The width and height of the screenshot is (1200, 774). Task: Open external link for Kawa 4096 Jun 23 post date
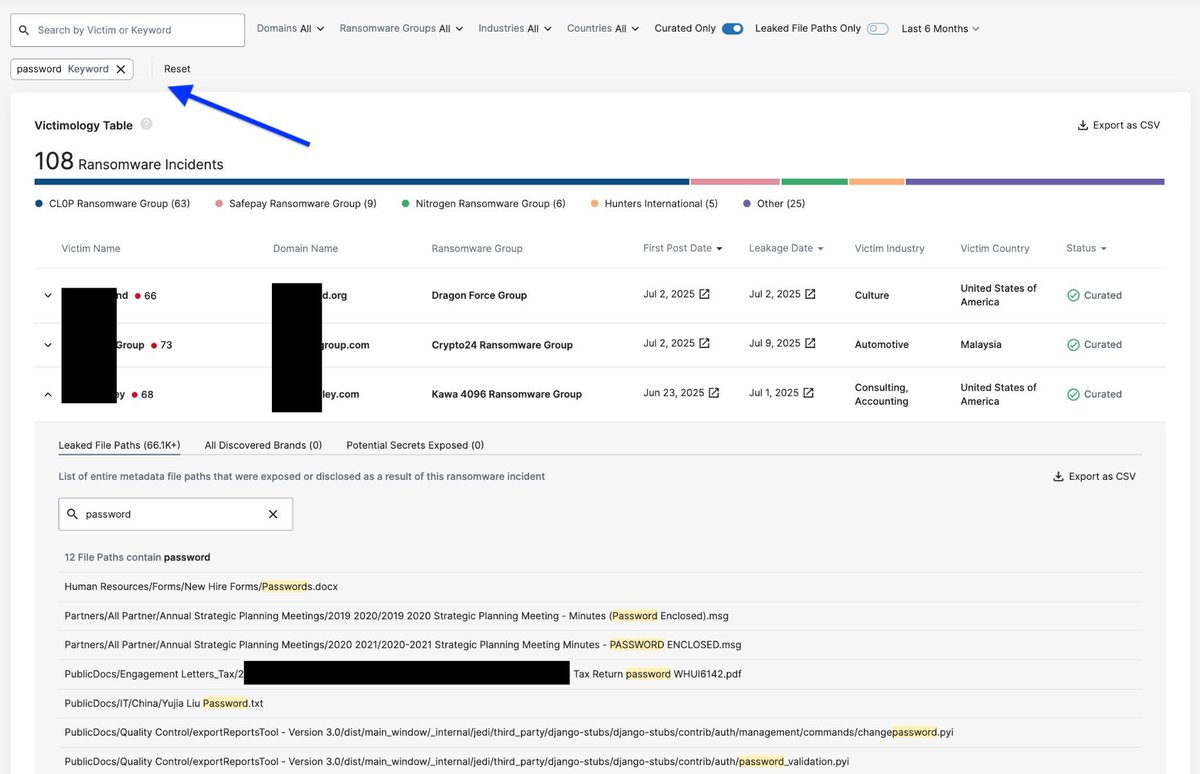(x=714, y=393)
